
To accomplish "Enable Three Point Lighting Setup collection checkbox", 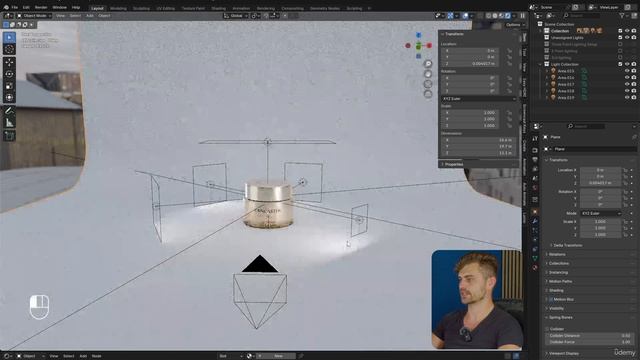I will click(x=620, y=44).
